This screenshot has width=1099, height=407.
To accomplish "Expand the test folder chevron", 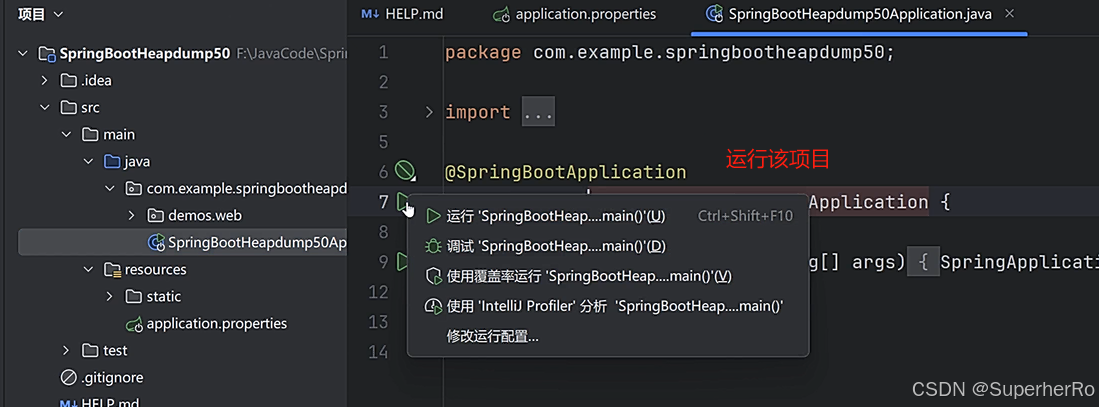I will (66, 350).
